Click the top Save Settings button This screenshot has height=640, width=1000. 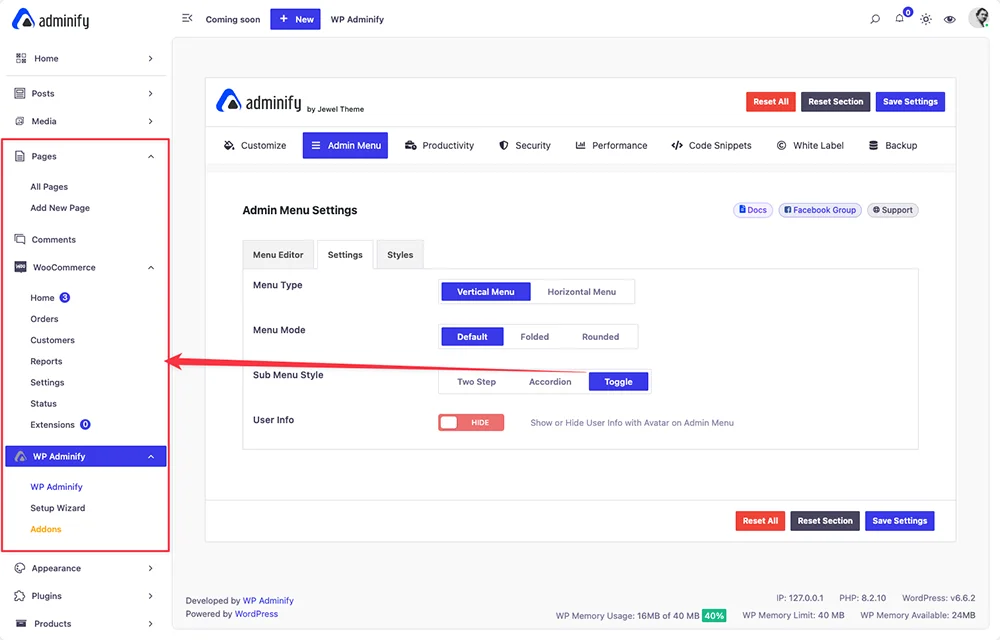pyautogui.click(x=910, y=101)
